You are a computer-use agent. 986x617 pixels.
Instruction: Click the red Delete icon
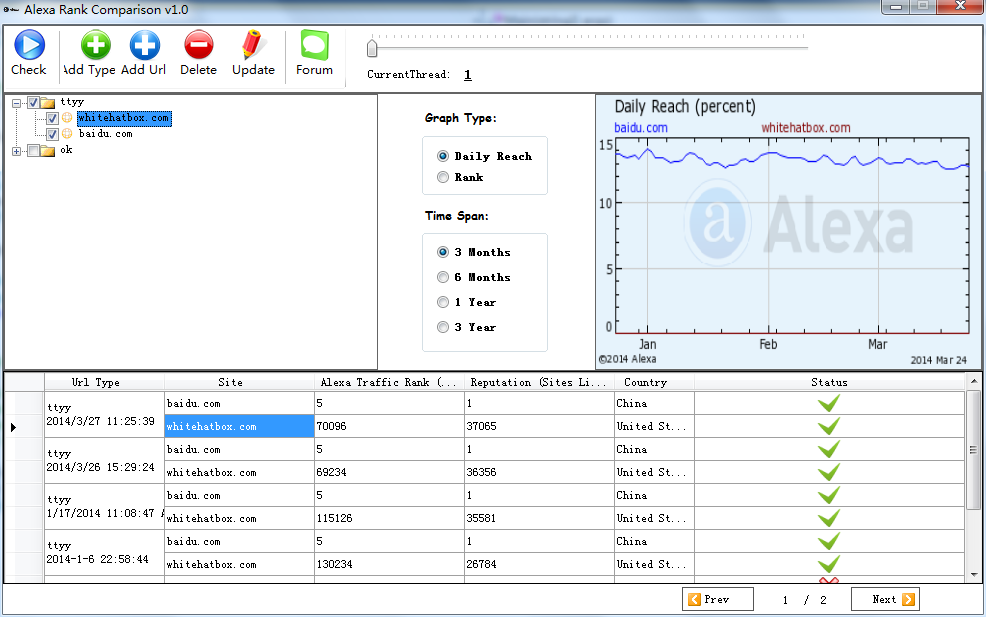click(198, 45)
